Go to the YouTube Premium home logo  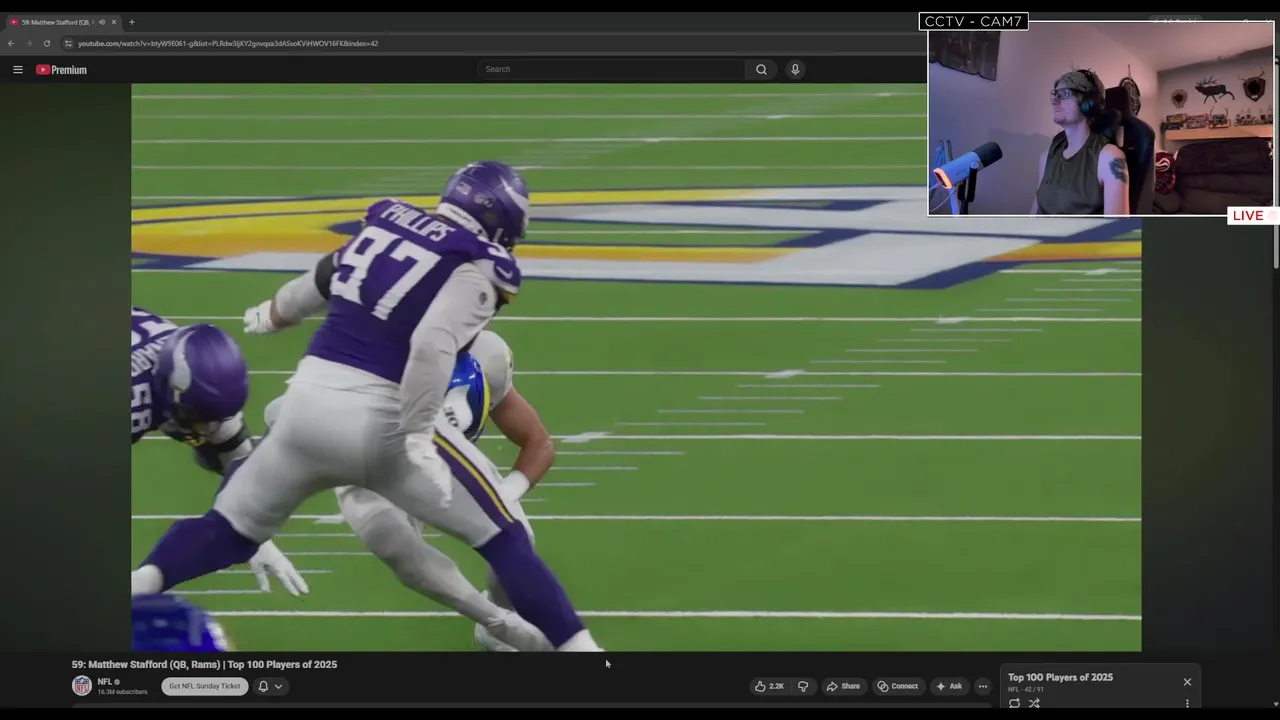(61, 70)
